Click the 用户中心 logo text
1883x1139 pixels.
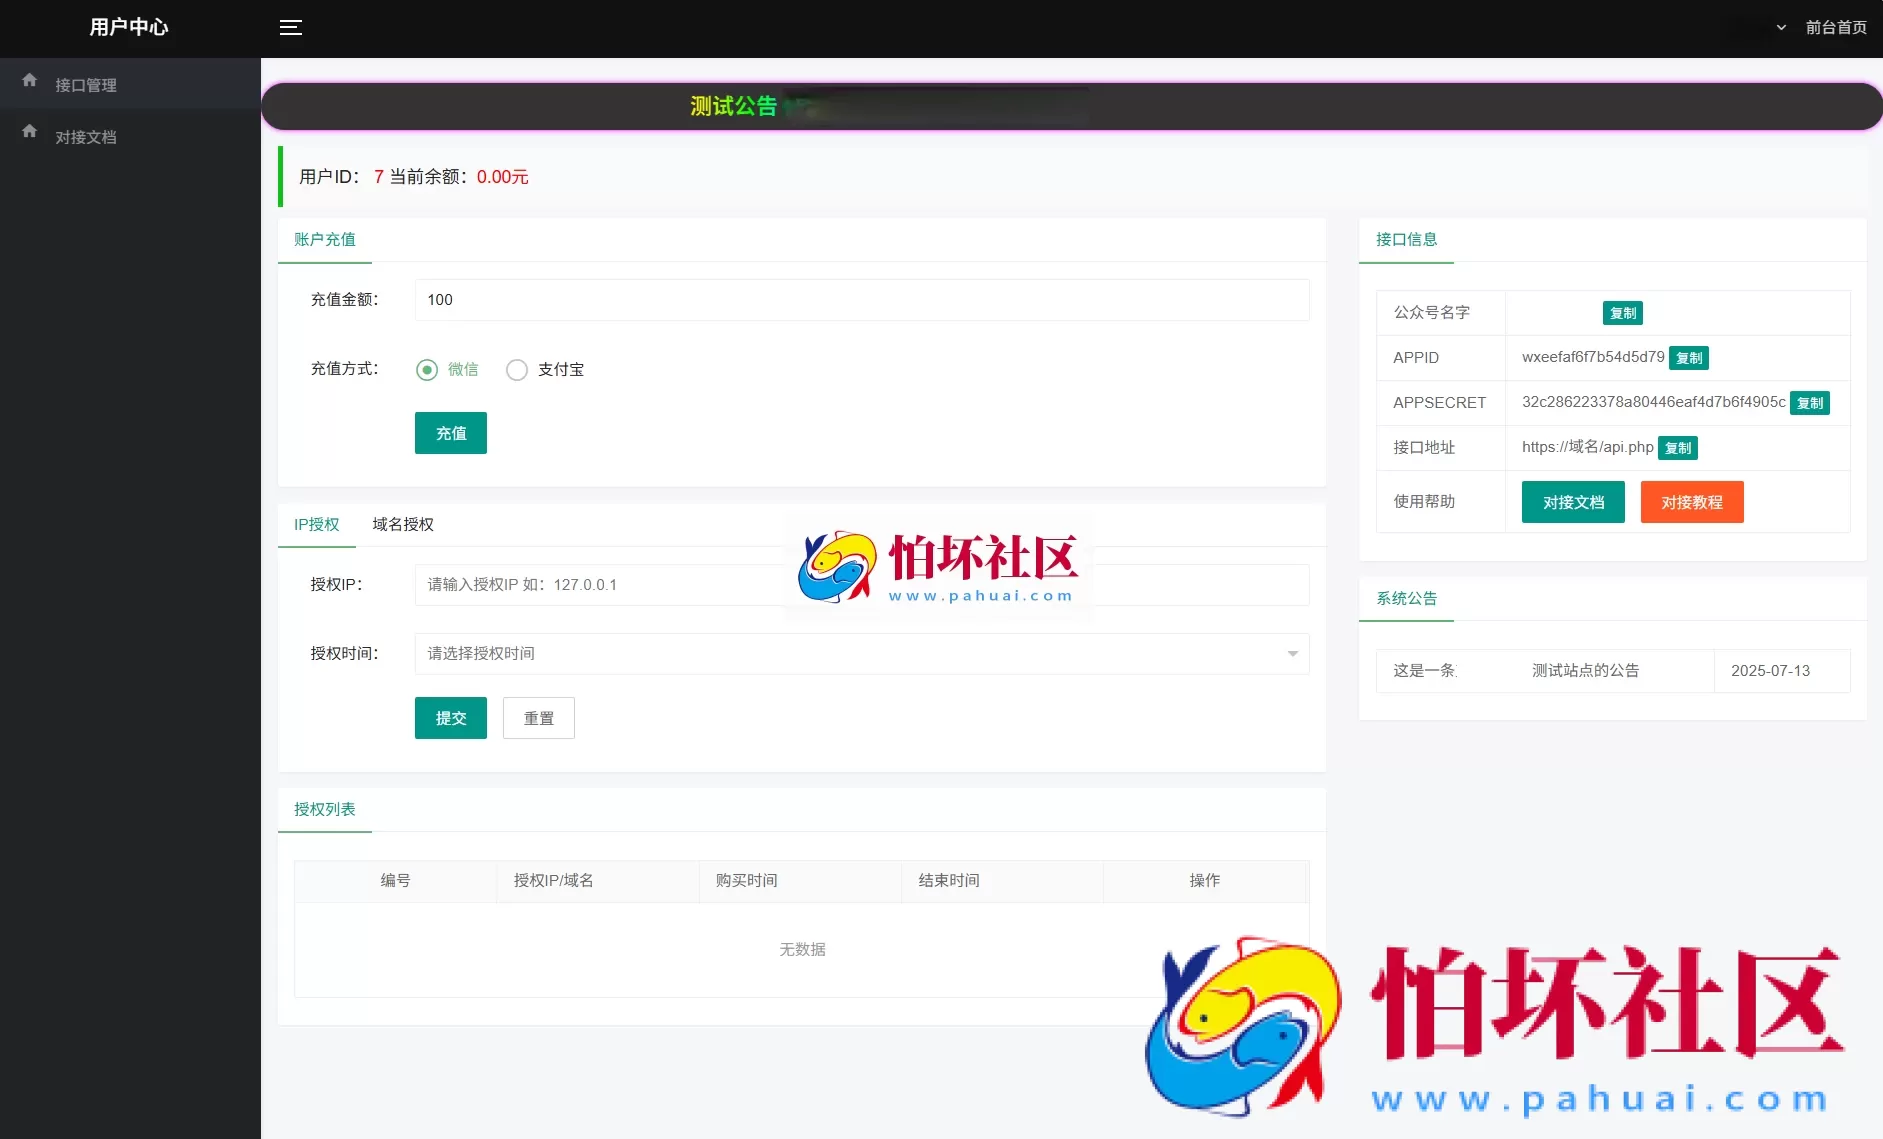(129, 27)
